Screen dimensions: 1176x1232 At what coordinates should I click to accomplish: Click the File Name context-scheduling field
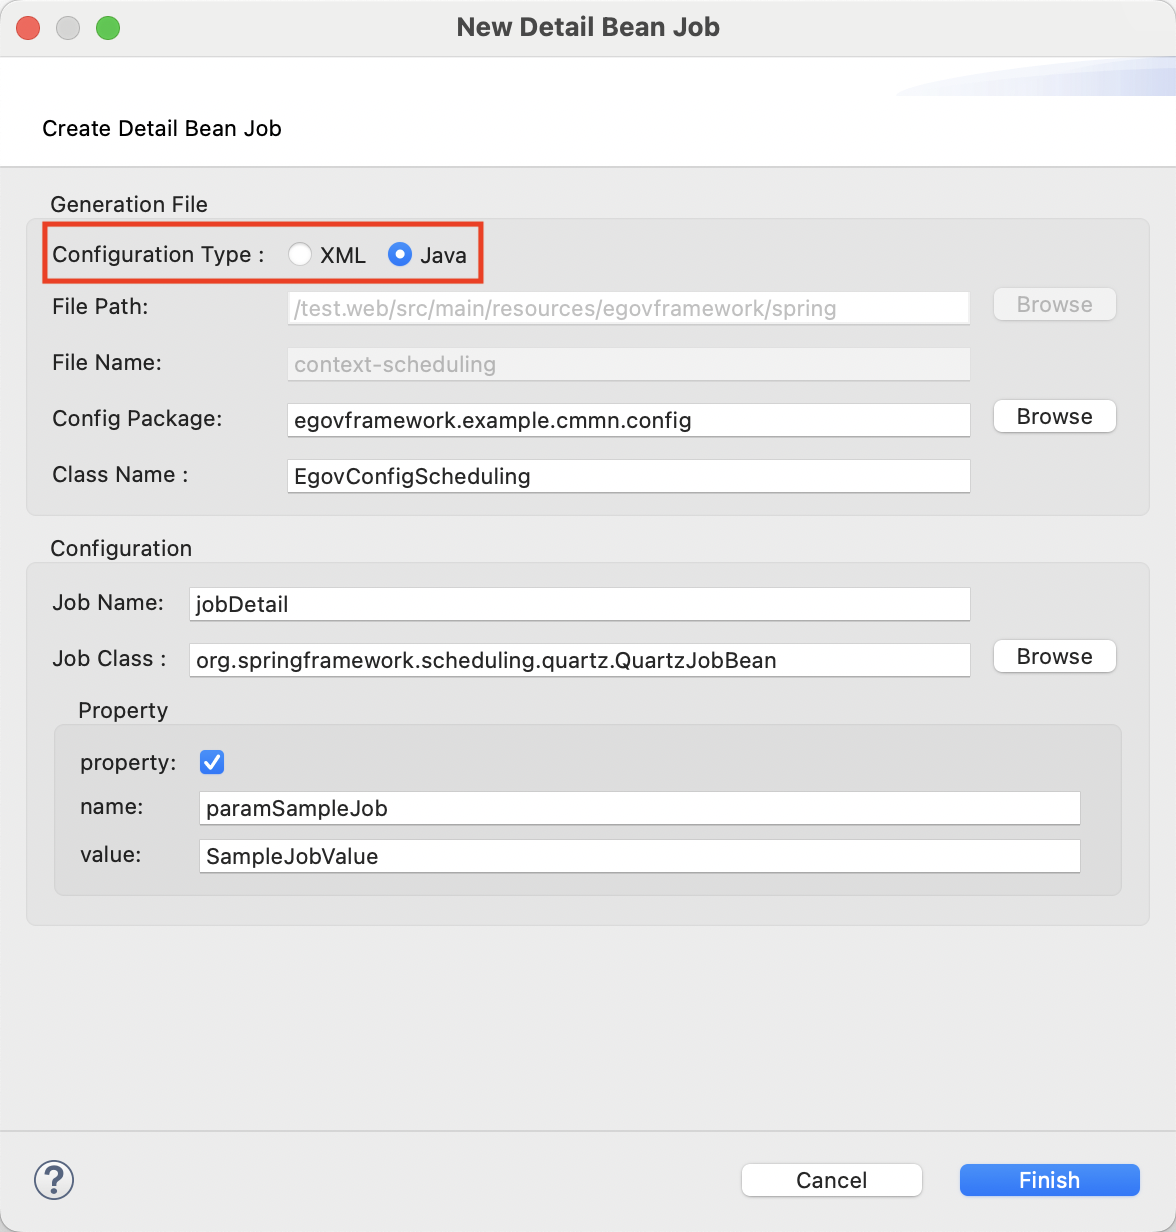click(x=628, y=364)
